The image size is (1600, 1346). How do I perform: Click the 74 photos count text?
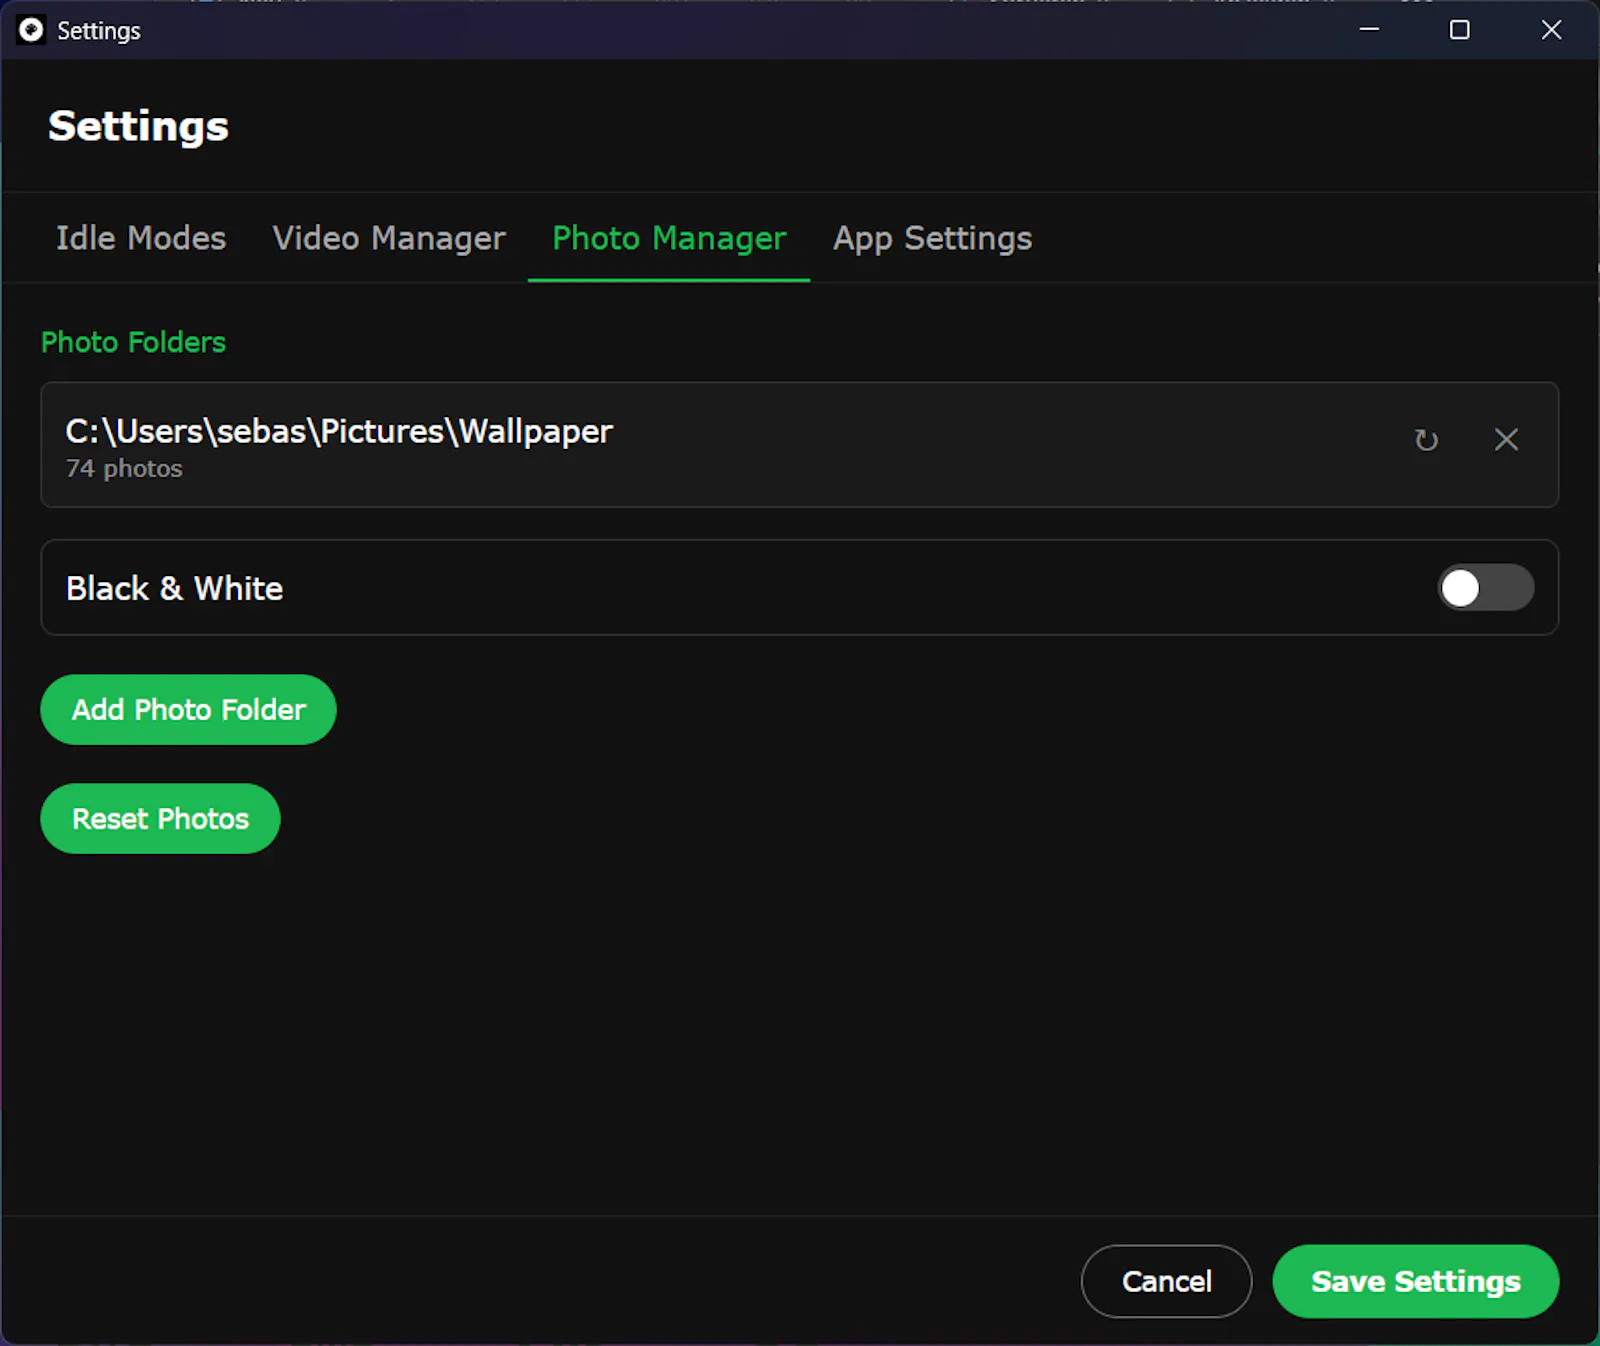point(124,468)
